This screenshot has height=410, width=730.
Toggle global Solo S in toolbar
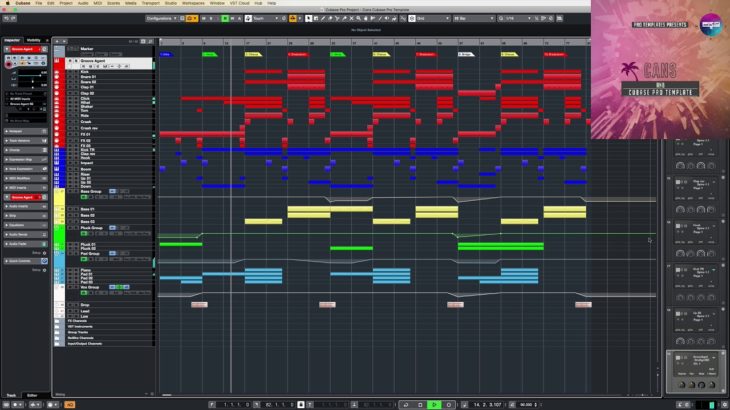(x=211, y=18)
